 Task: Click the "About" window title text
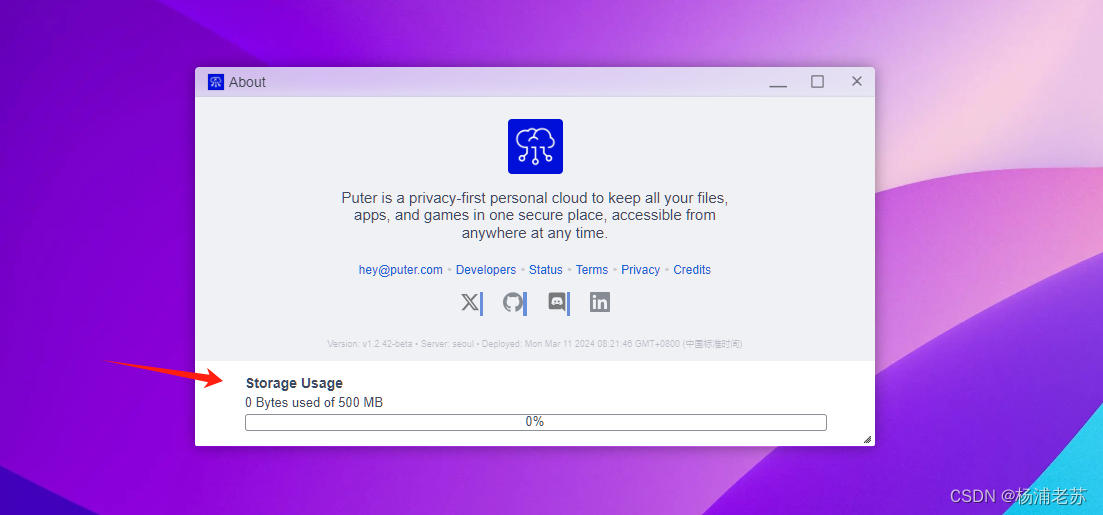pos(247,82)
